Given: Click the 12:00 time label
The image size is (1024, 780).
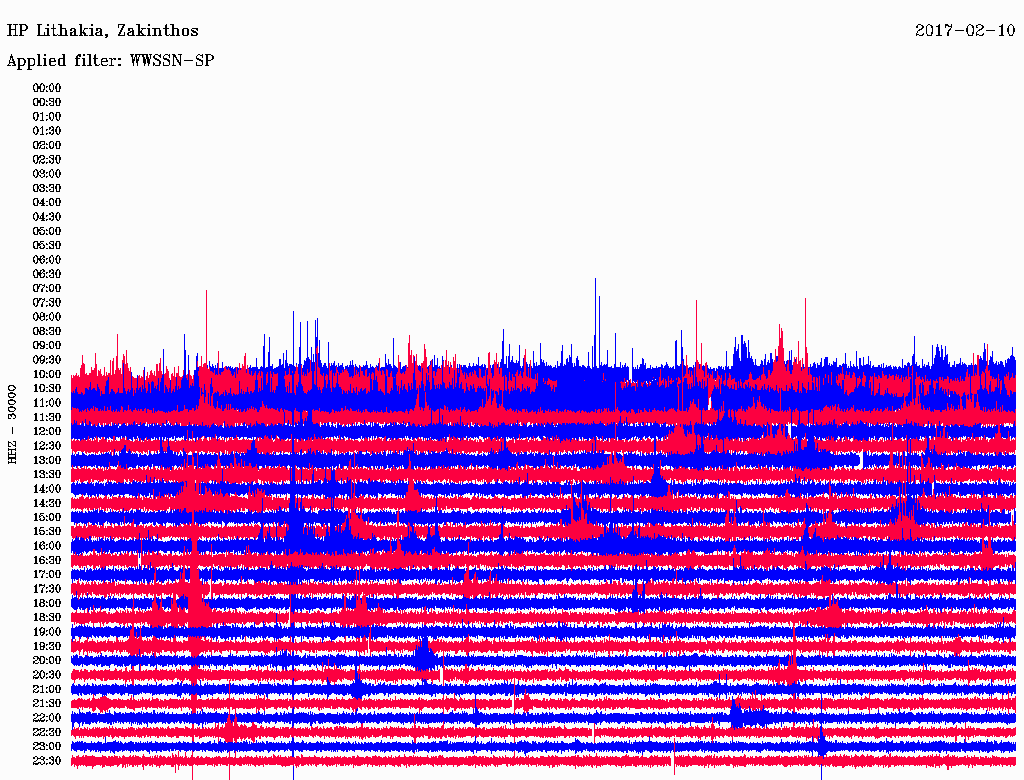Looking at the screenshot, I should (47, 432).
